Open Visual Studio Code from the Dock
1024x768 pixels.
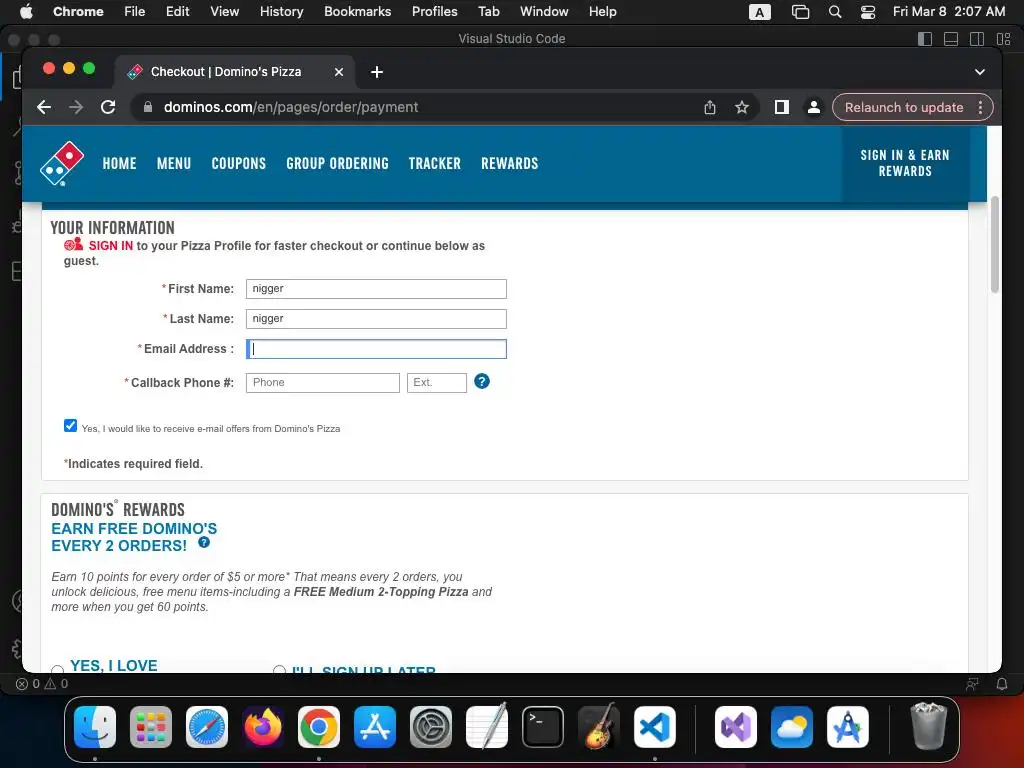click(x=654, y=727)
